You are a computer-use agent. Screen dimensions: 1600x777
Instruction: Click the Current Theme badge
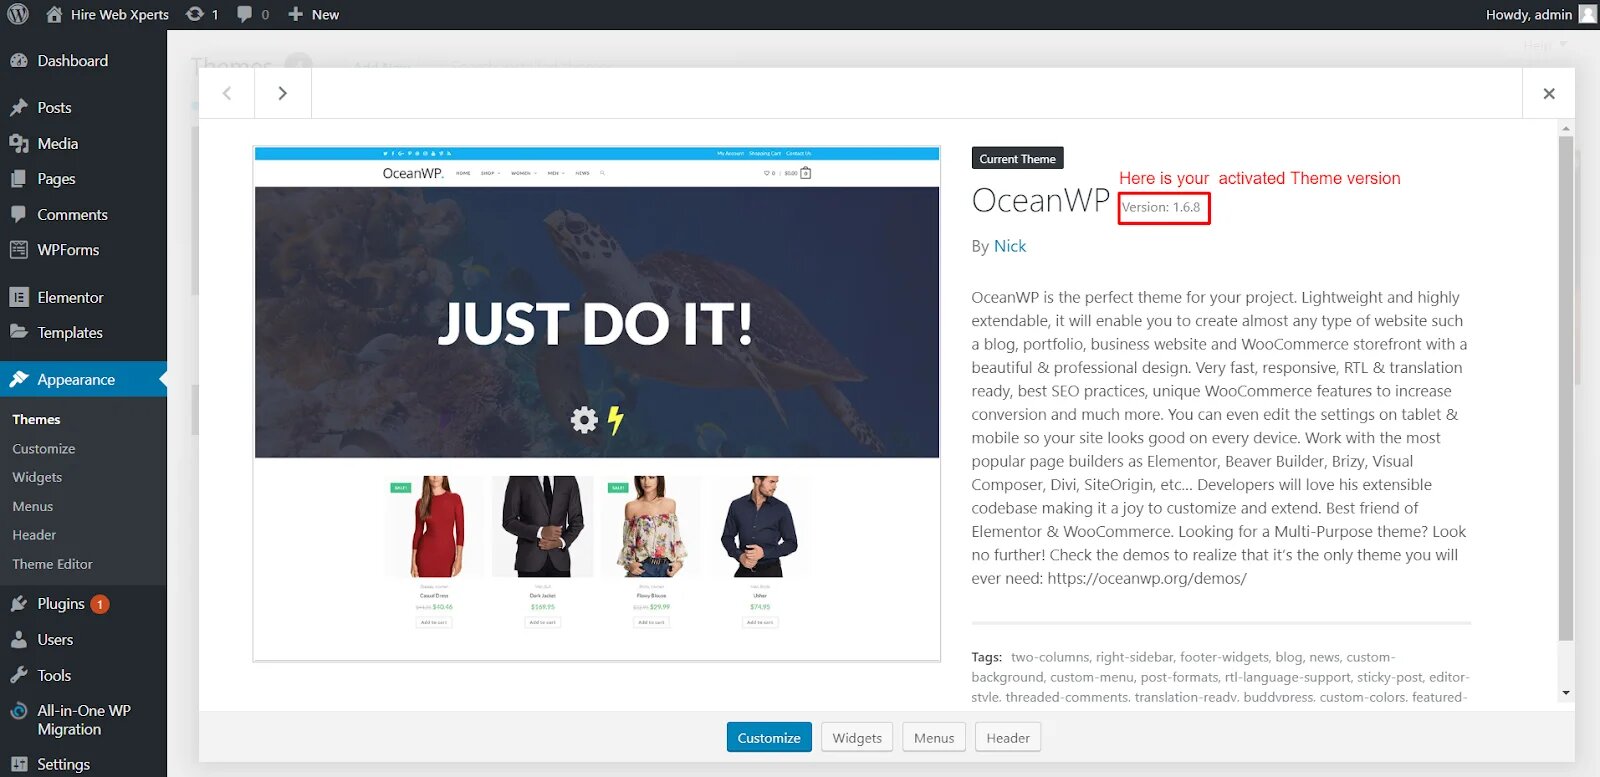(1017, 158)
